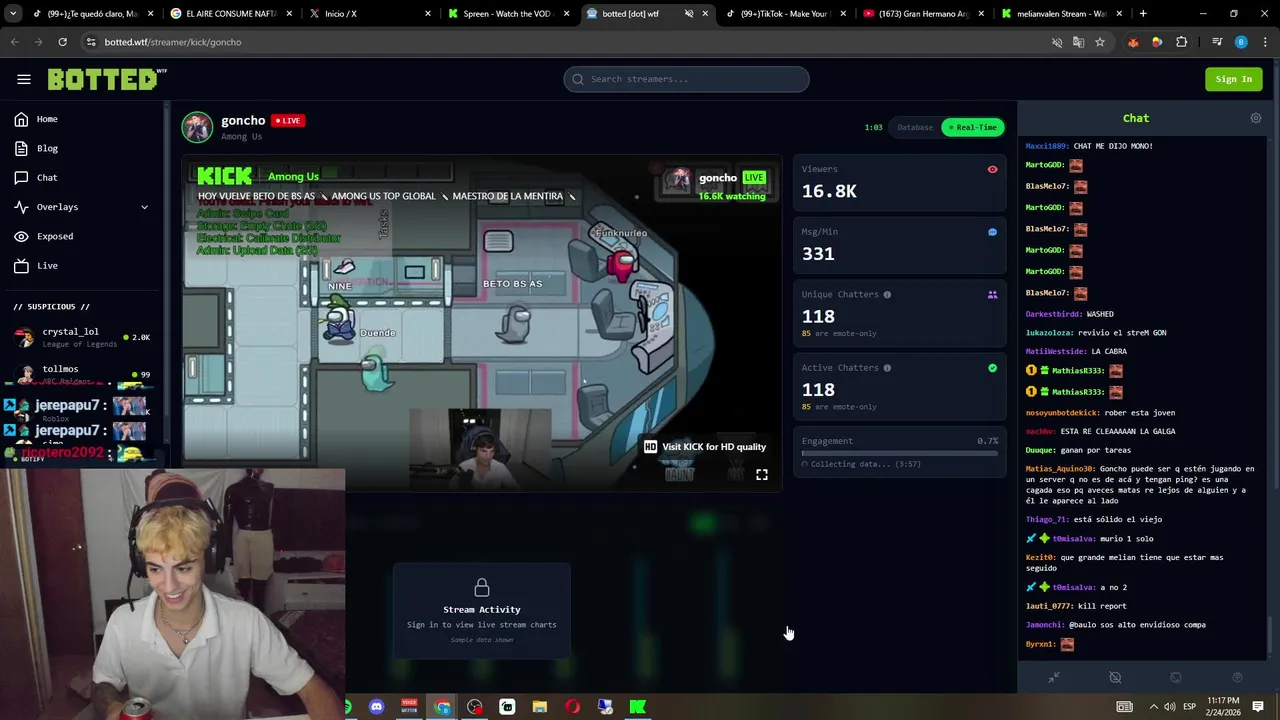Show hidden system tray icons
The width and height of the screenshot is (1280, 720).
[x=1153, y=707]
